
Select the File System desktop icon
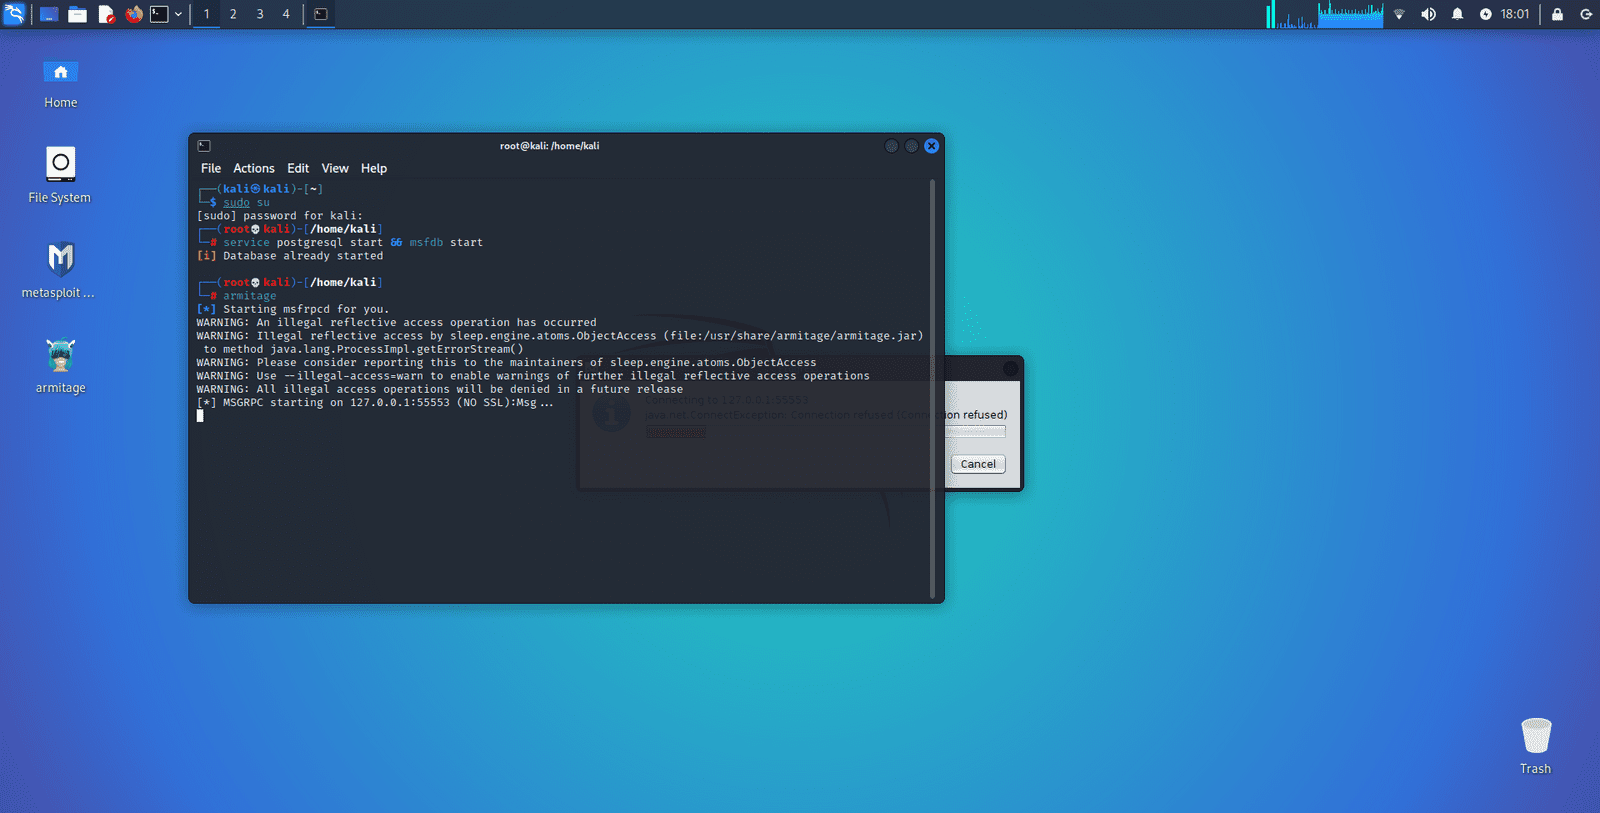click(x=60, y=176)
